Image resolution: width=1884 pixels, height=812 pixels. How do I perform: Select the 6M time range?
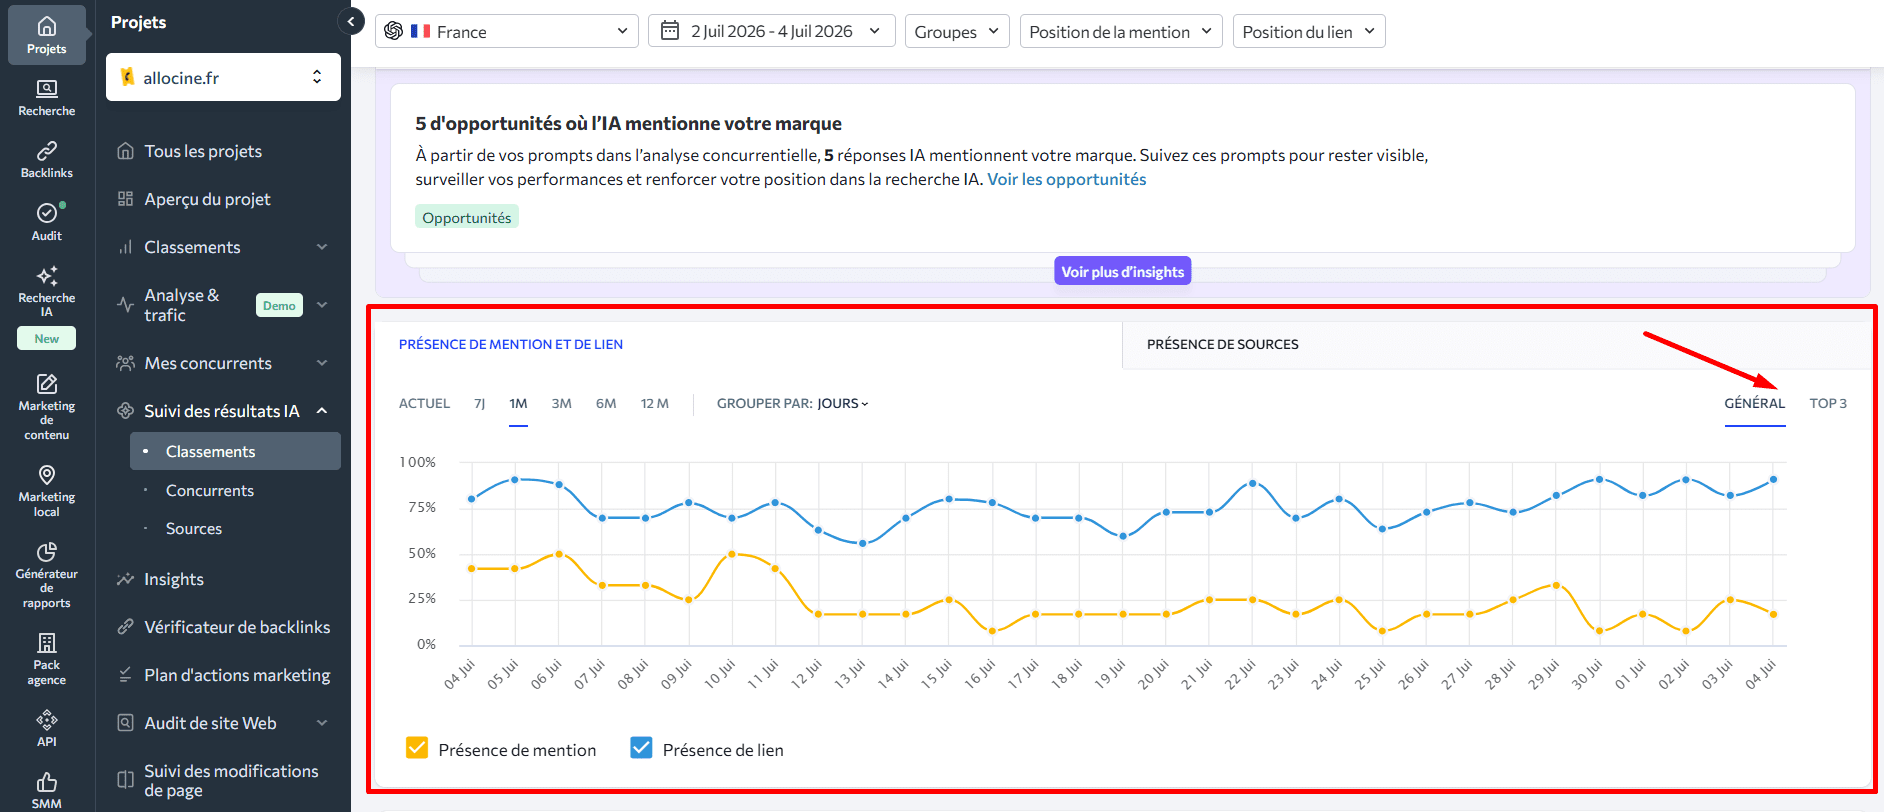click(x=606, y=403)
